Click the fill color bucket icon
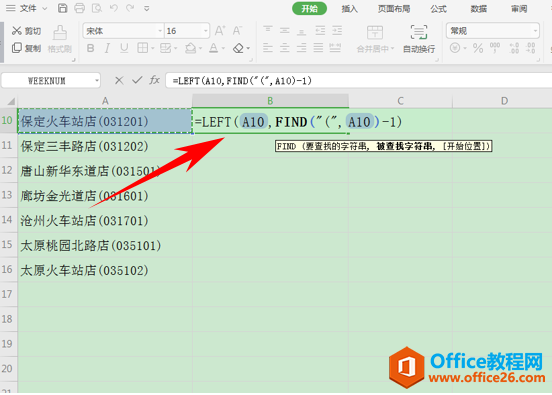Image resolution: width=552 pixels, height=395 pixels. point(190,48)
